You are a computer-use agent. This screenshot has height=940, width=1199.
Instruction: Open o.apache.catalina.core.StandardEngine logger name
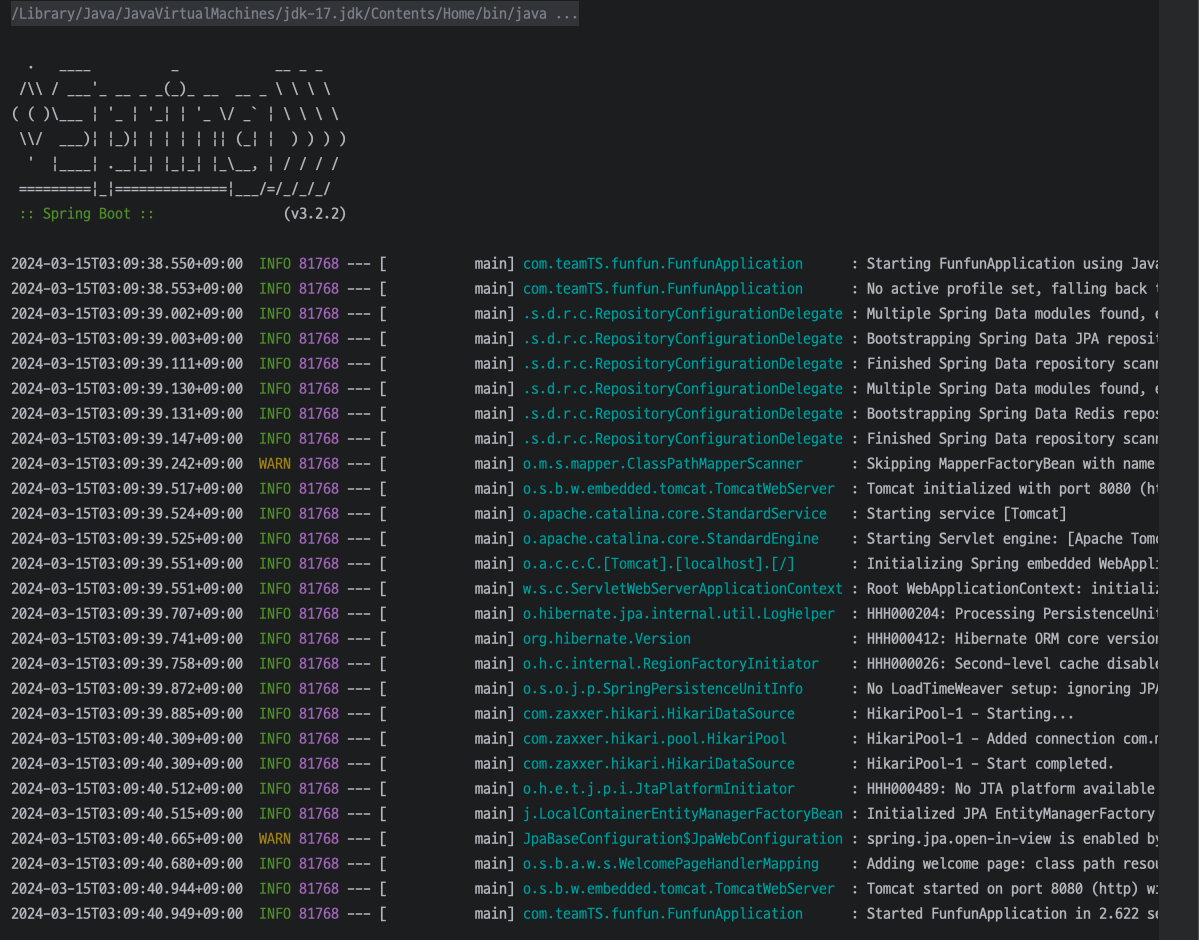[671, 539]
